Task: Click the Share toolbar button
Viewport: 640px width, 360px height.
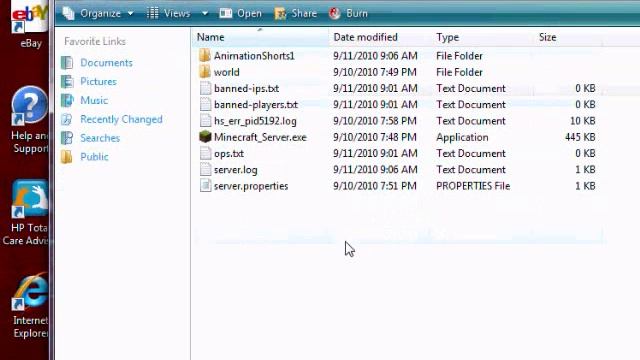Action: pyautogui.click(x=304, y=13)
